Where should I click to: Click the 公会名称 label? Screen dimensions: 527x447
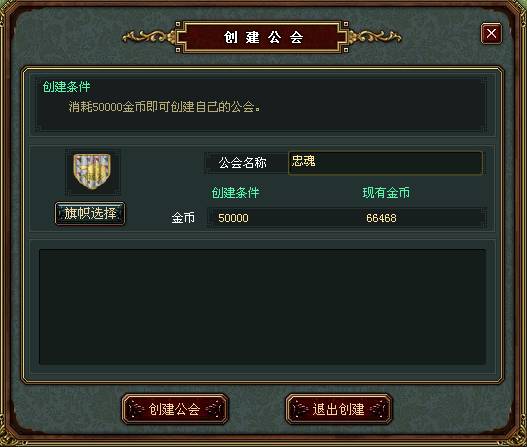(x=243, y=163)
